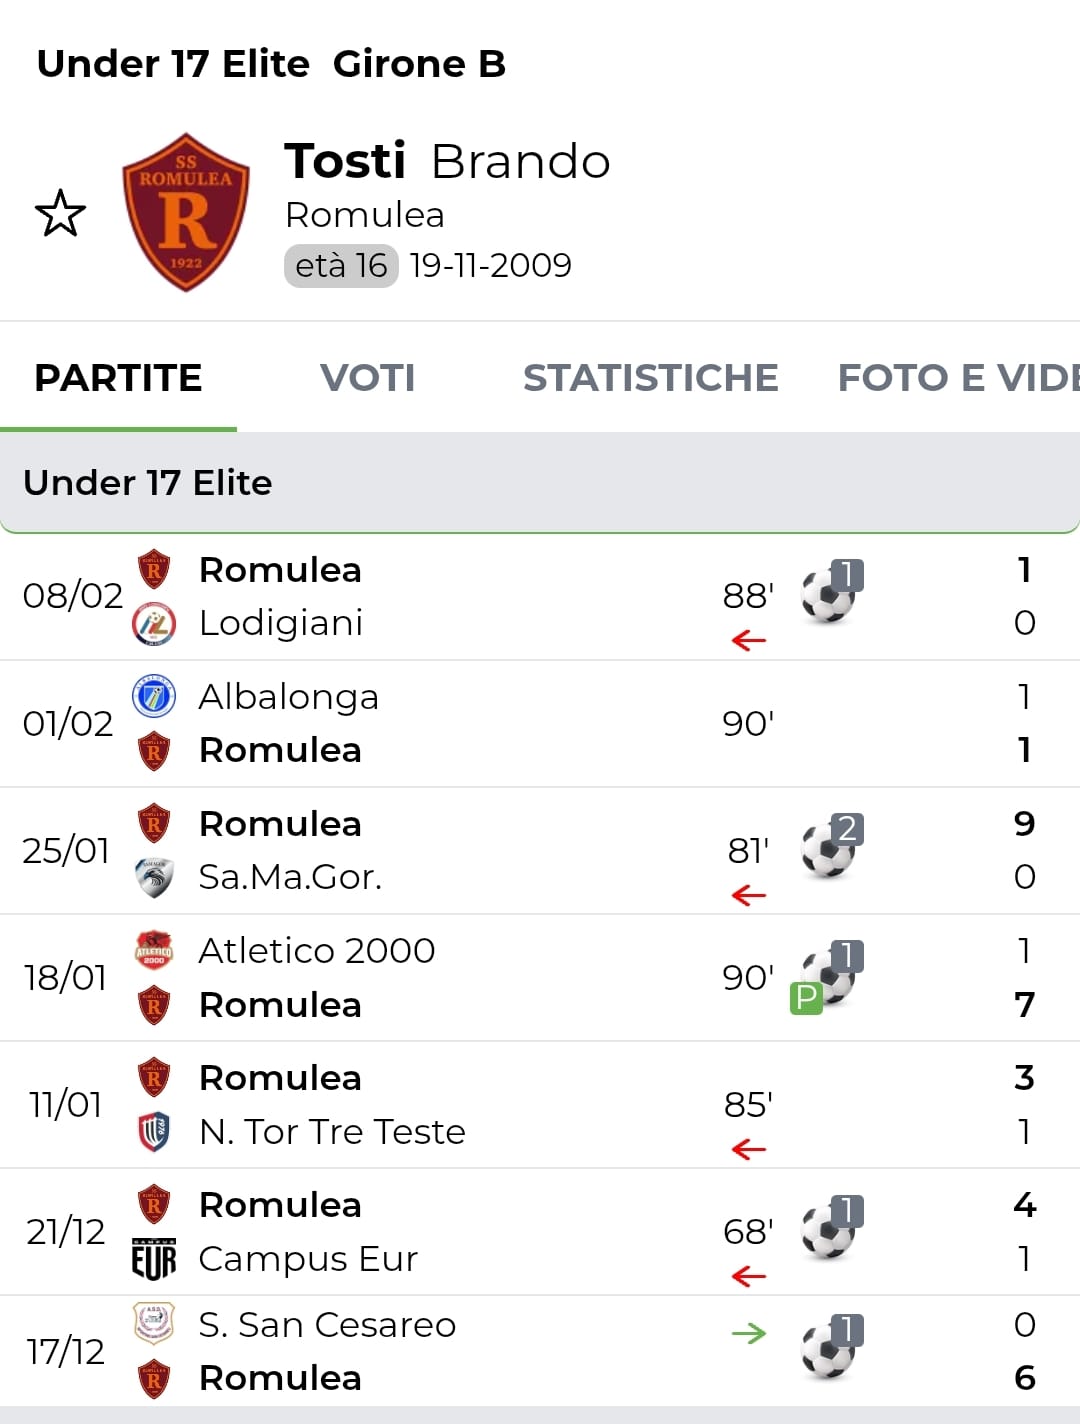Tap the Sa.Ma.Gor. eagle logo
The width and height of the screenshot is (1080, 1424).
pyautogui.click(x=154, y=877)
